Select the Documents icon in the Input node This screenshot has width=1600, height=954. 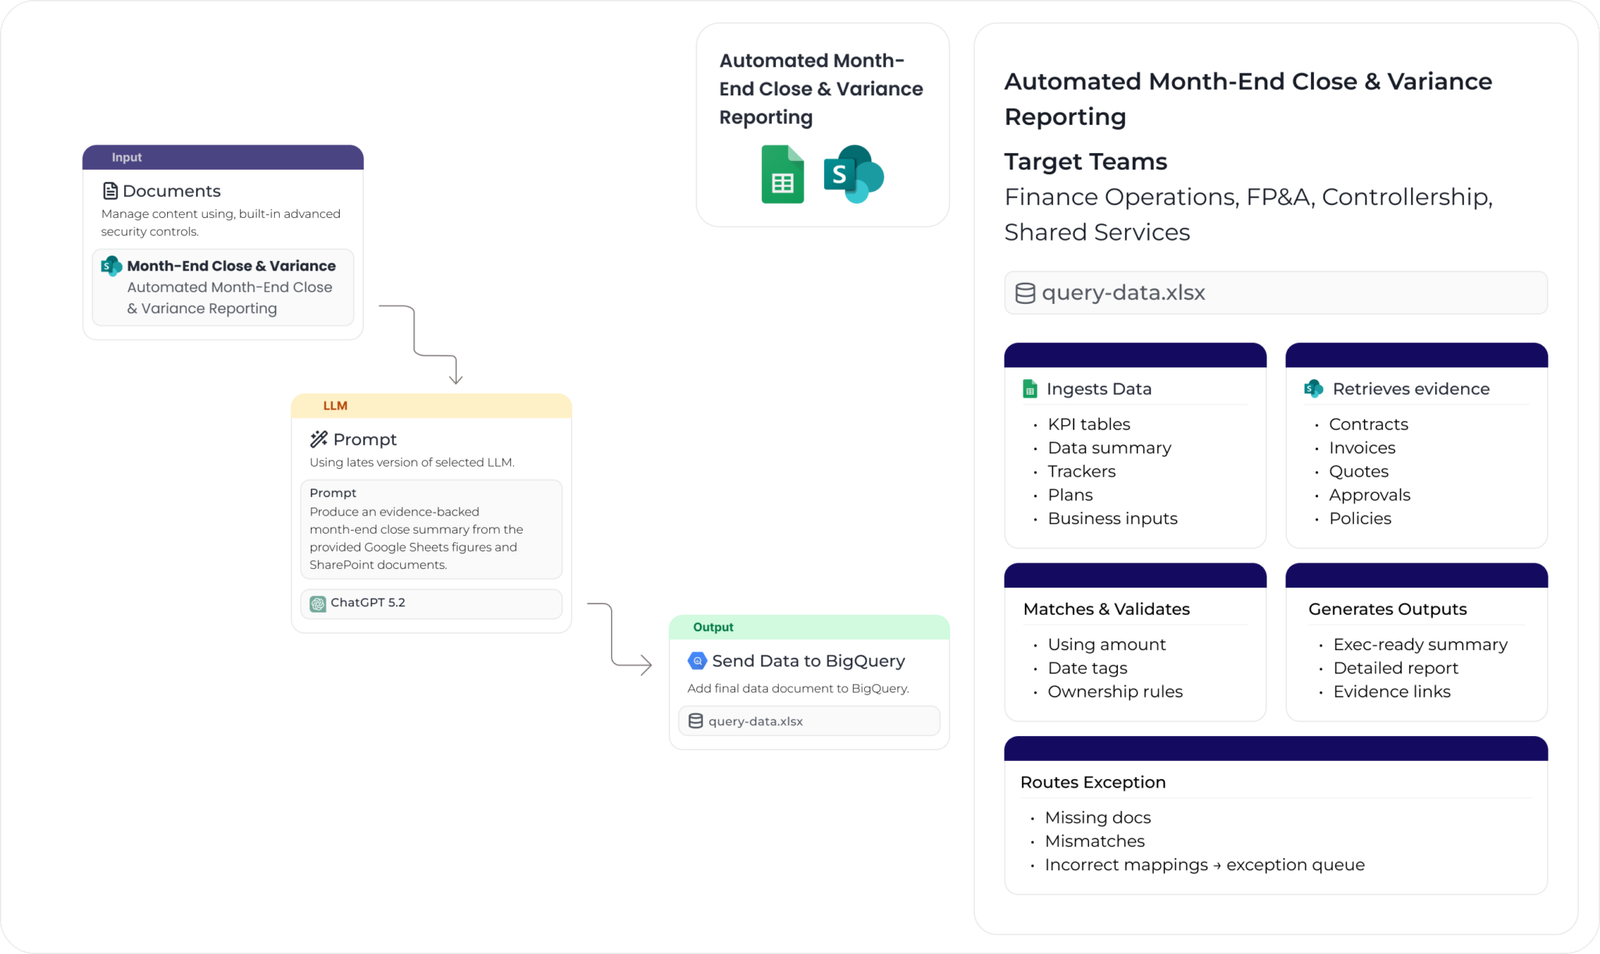[x=110, y=190]
